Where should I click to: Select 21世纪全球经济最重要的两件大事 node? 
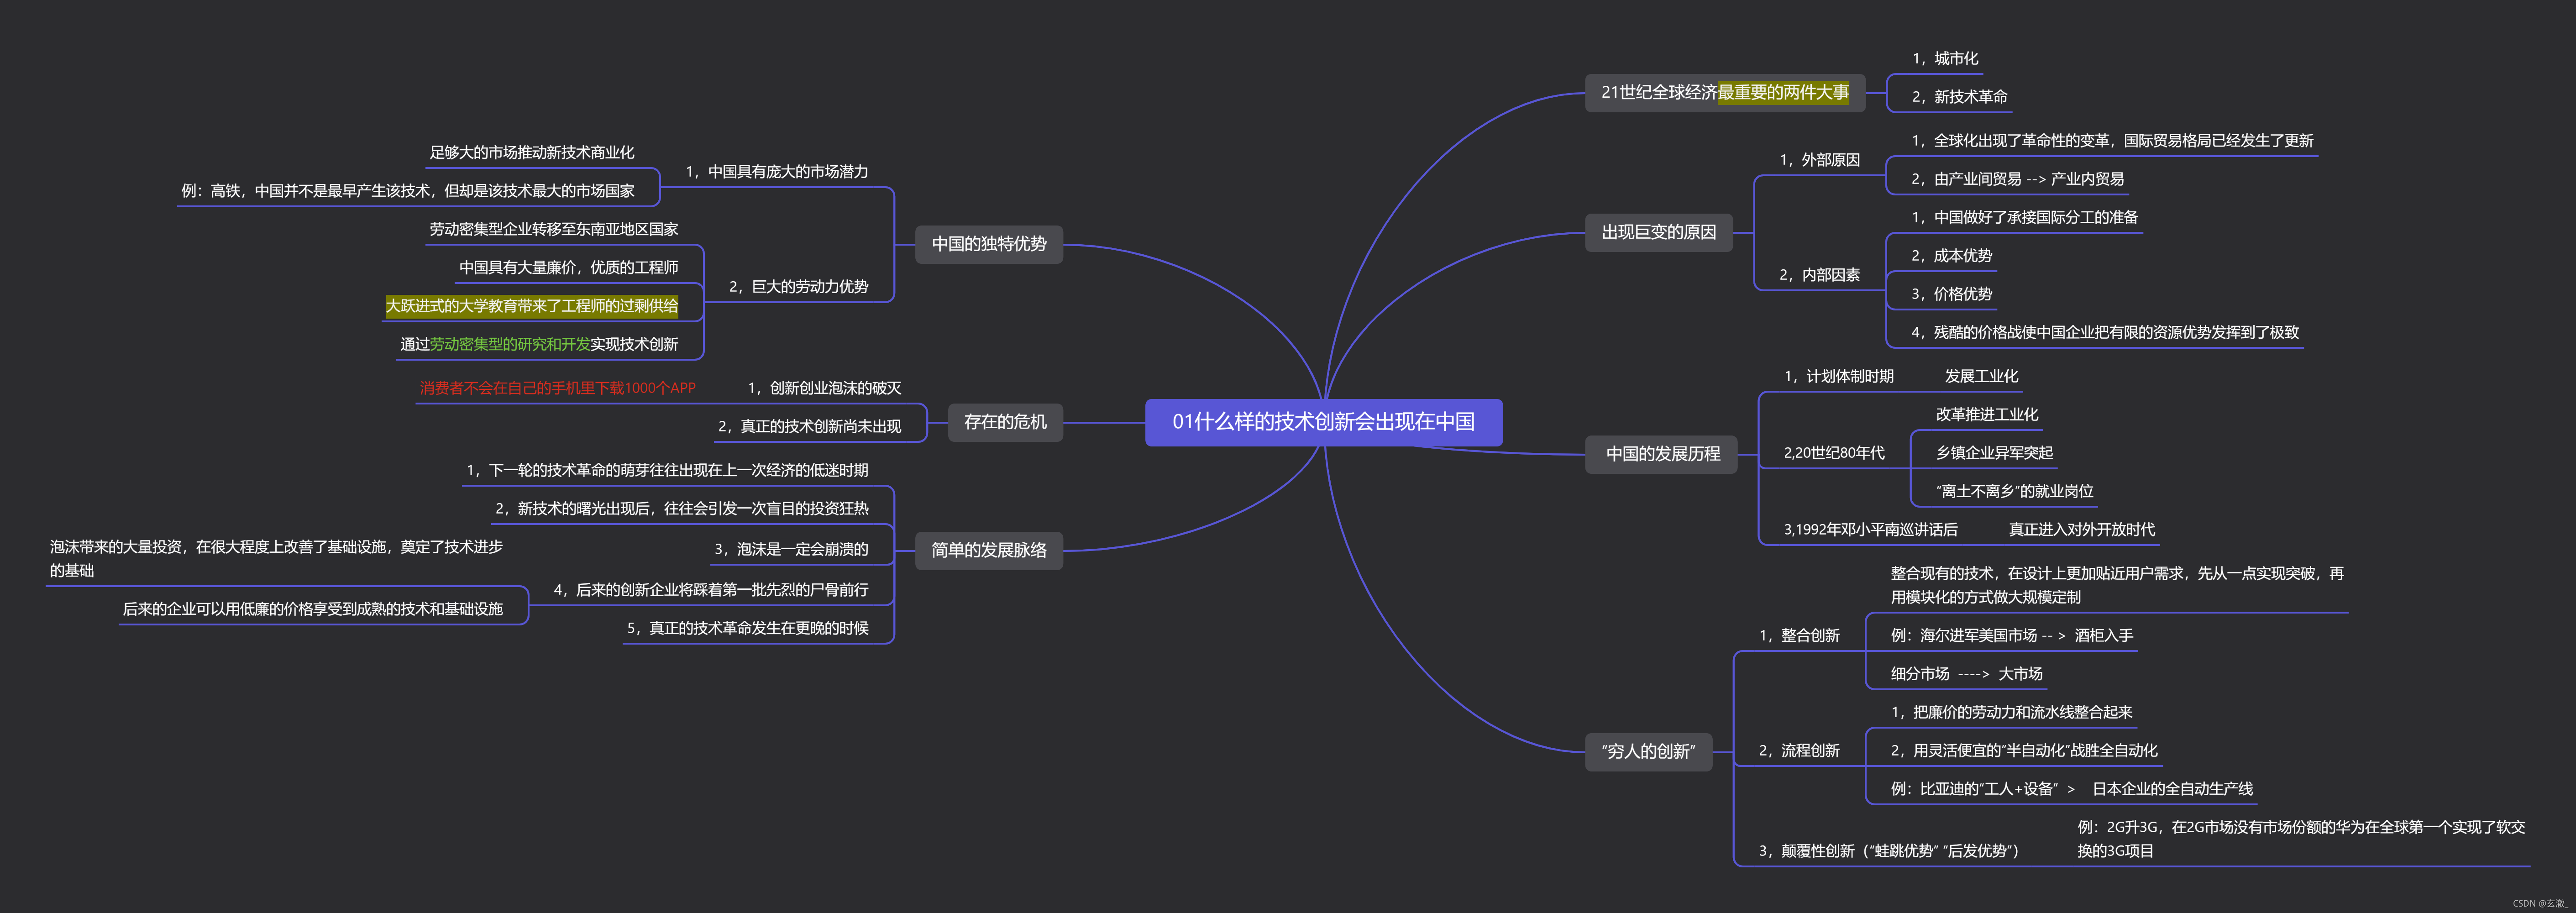tap(1724, 93)
